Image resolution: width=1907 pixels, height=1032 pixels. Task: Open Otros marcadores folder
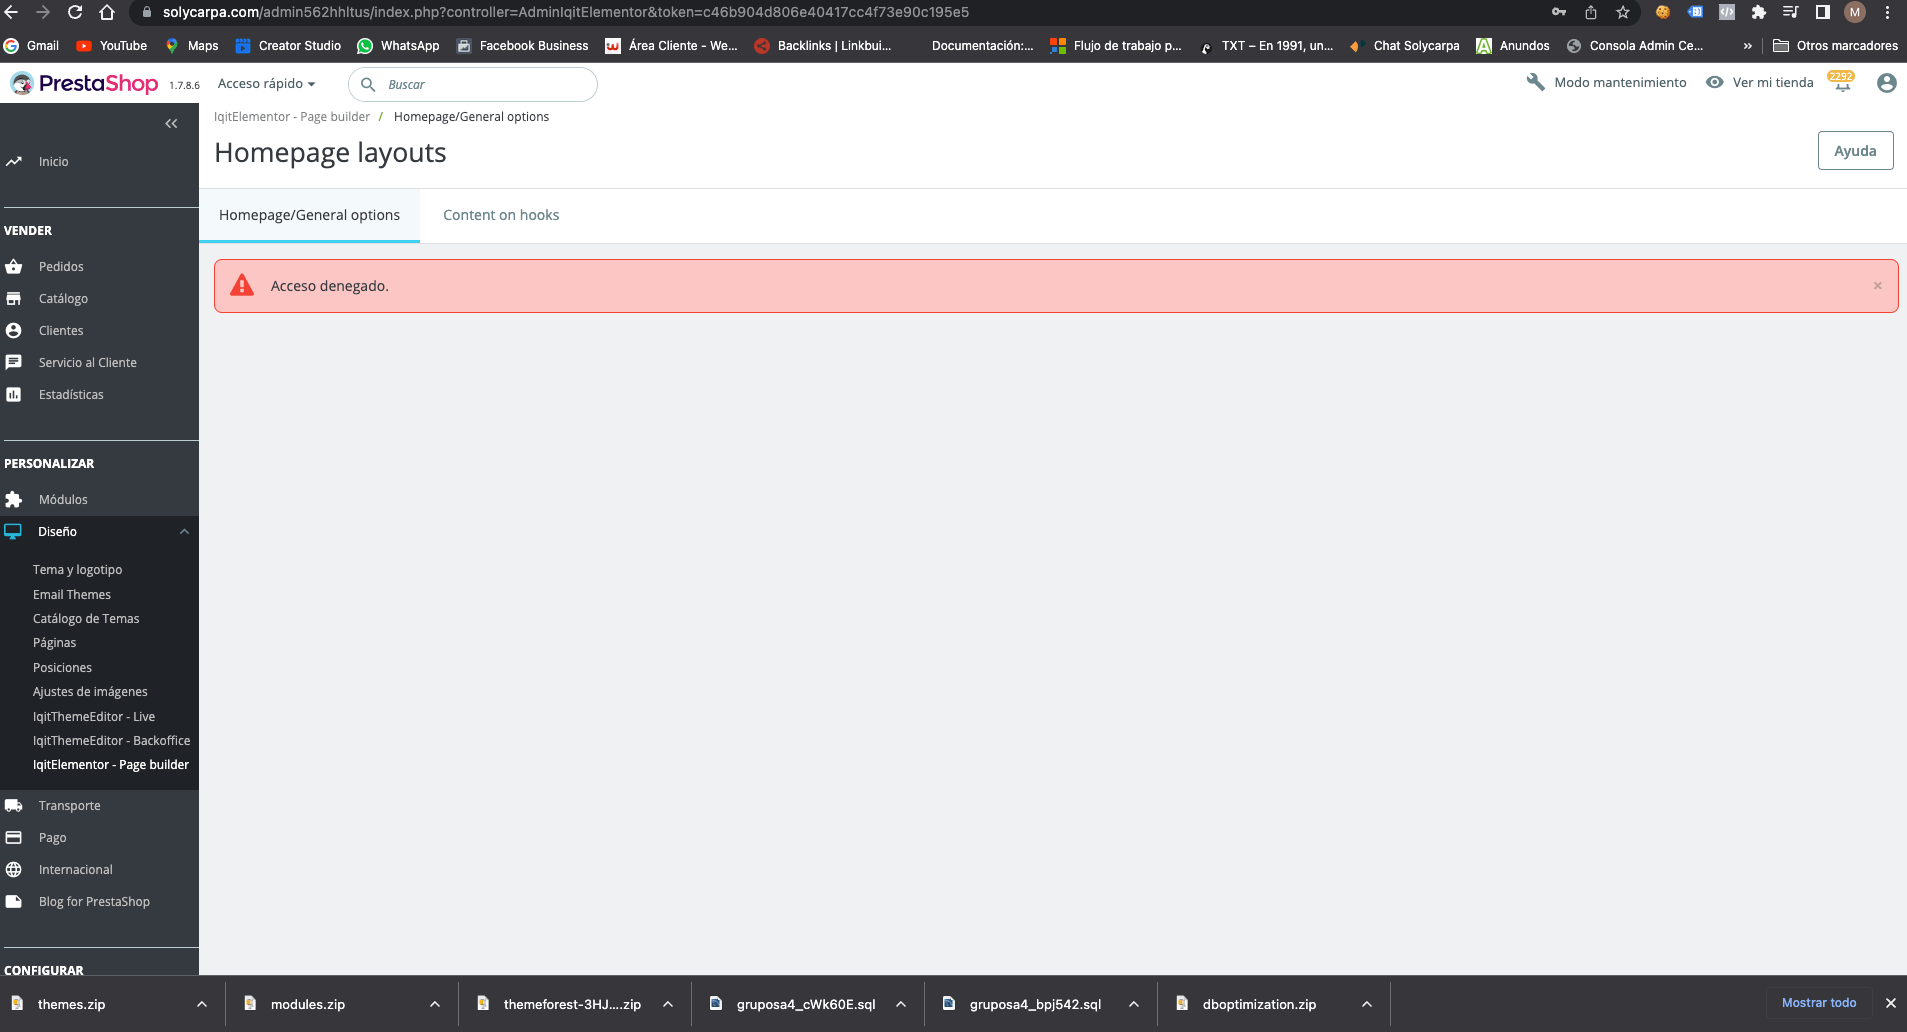(1835, 45)
